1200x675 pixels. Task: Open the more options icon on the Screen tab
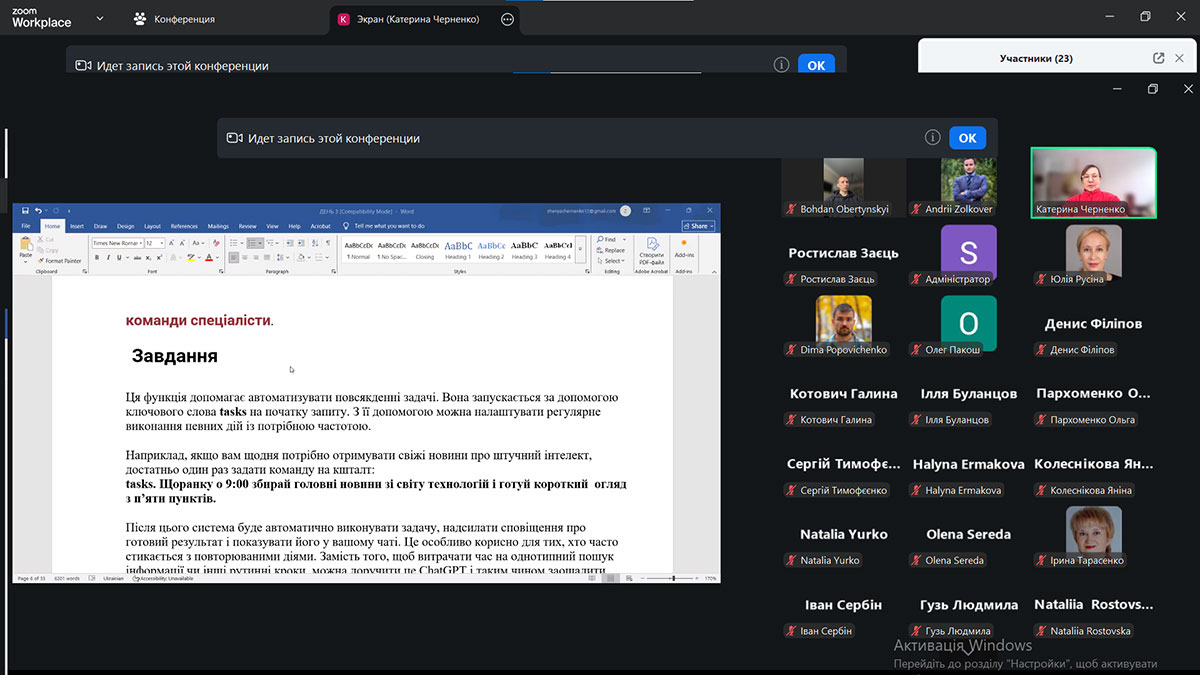(x=507, y=19)
